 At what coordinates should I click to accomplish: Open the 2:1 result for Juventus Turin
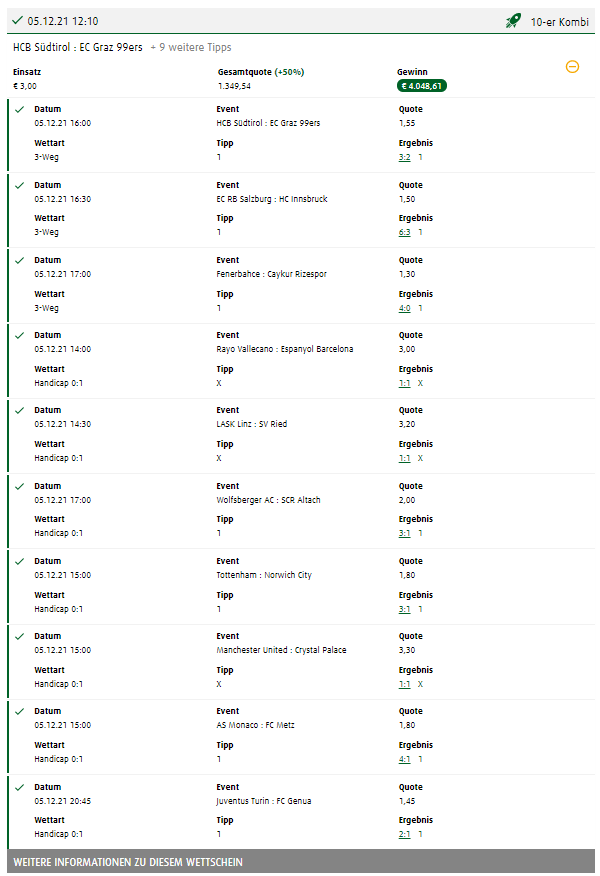pyautogui.click(x=404, y=834)
